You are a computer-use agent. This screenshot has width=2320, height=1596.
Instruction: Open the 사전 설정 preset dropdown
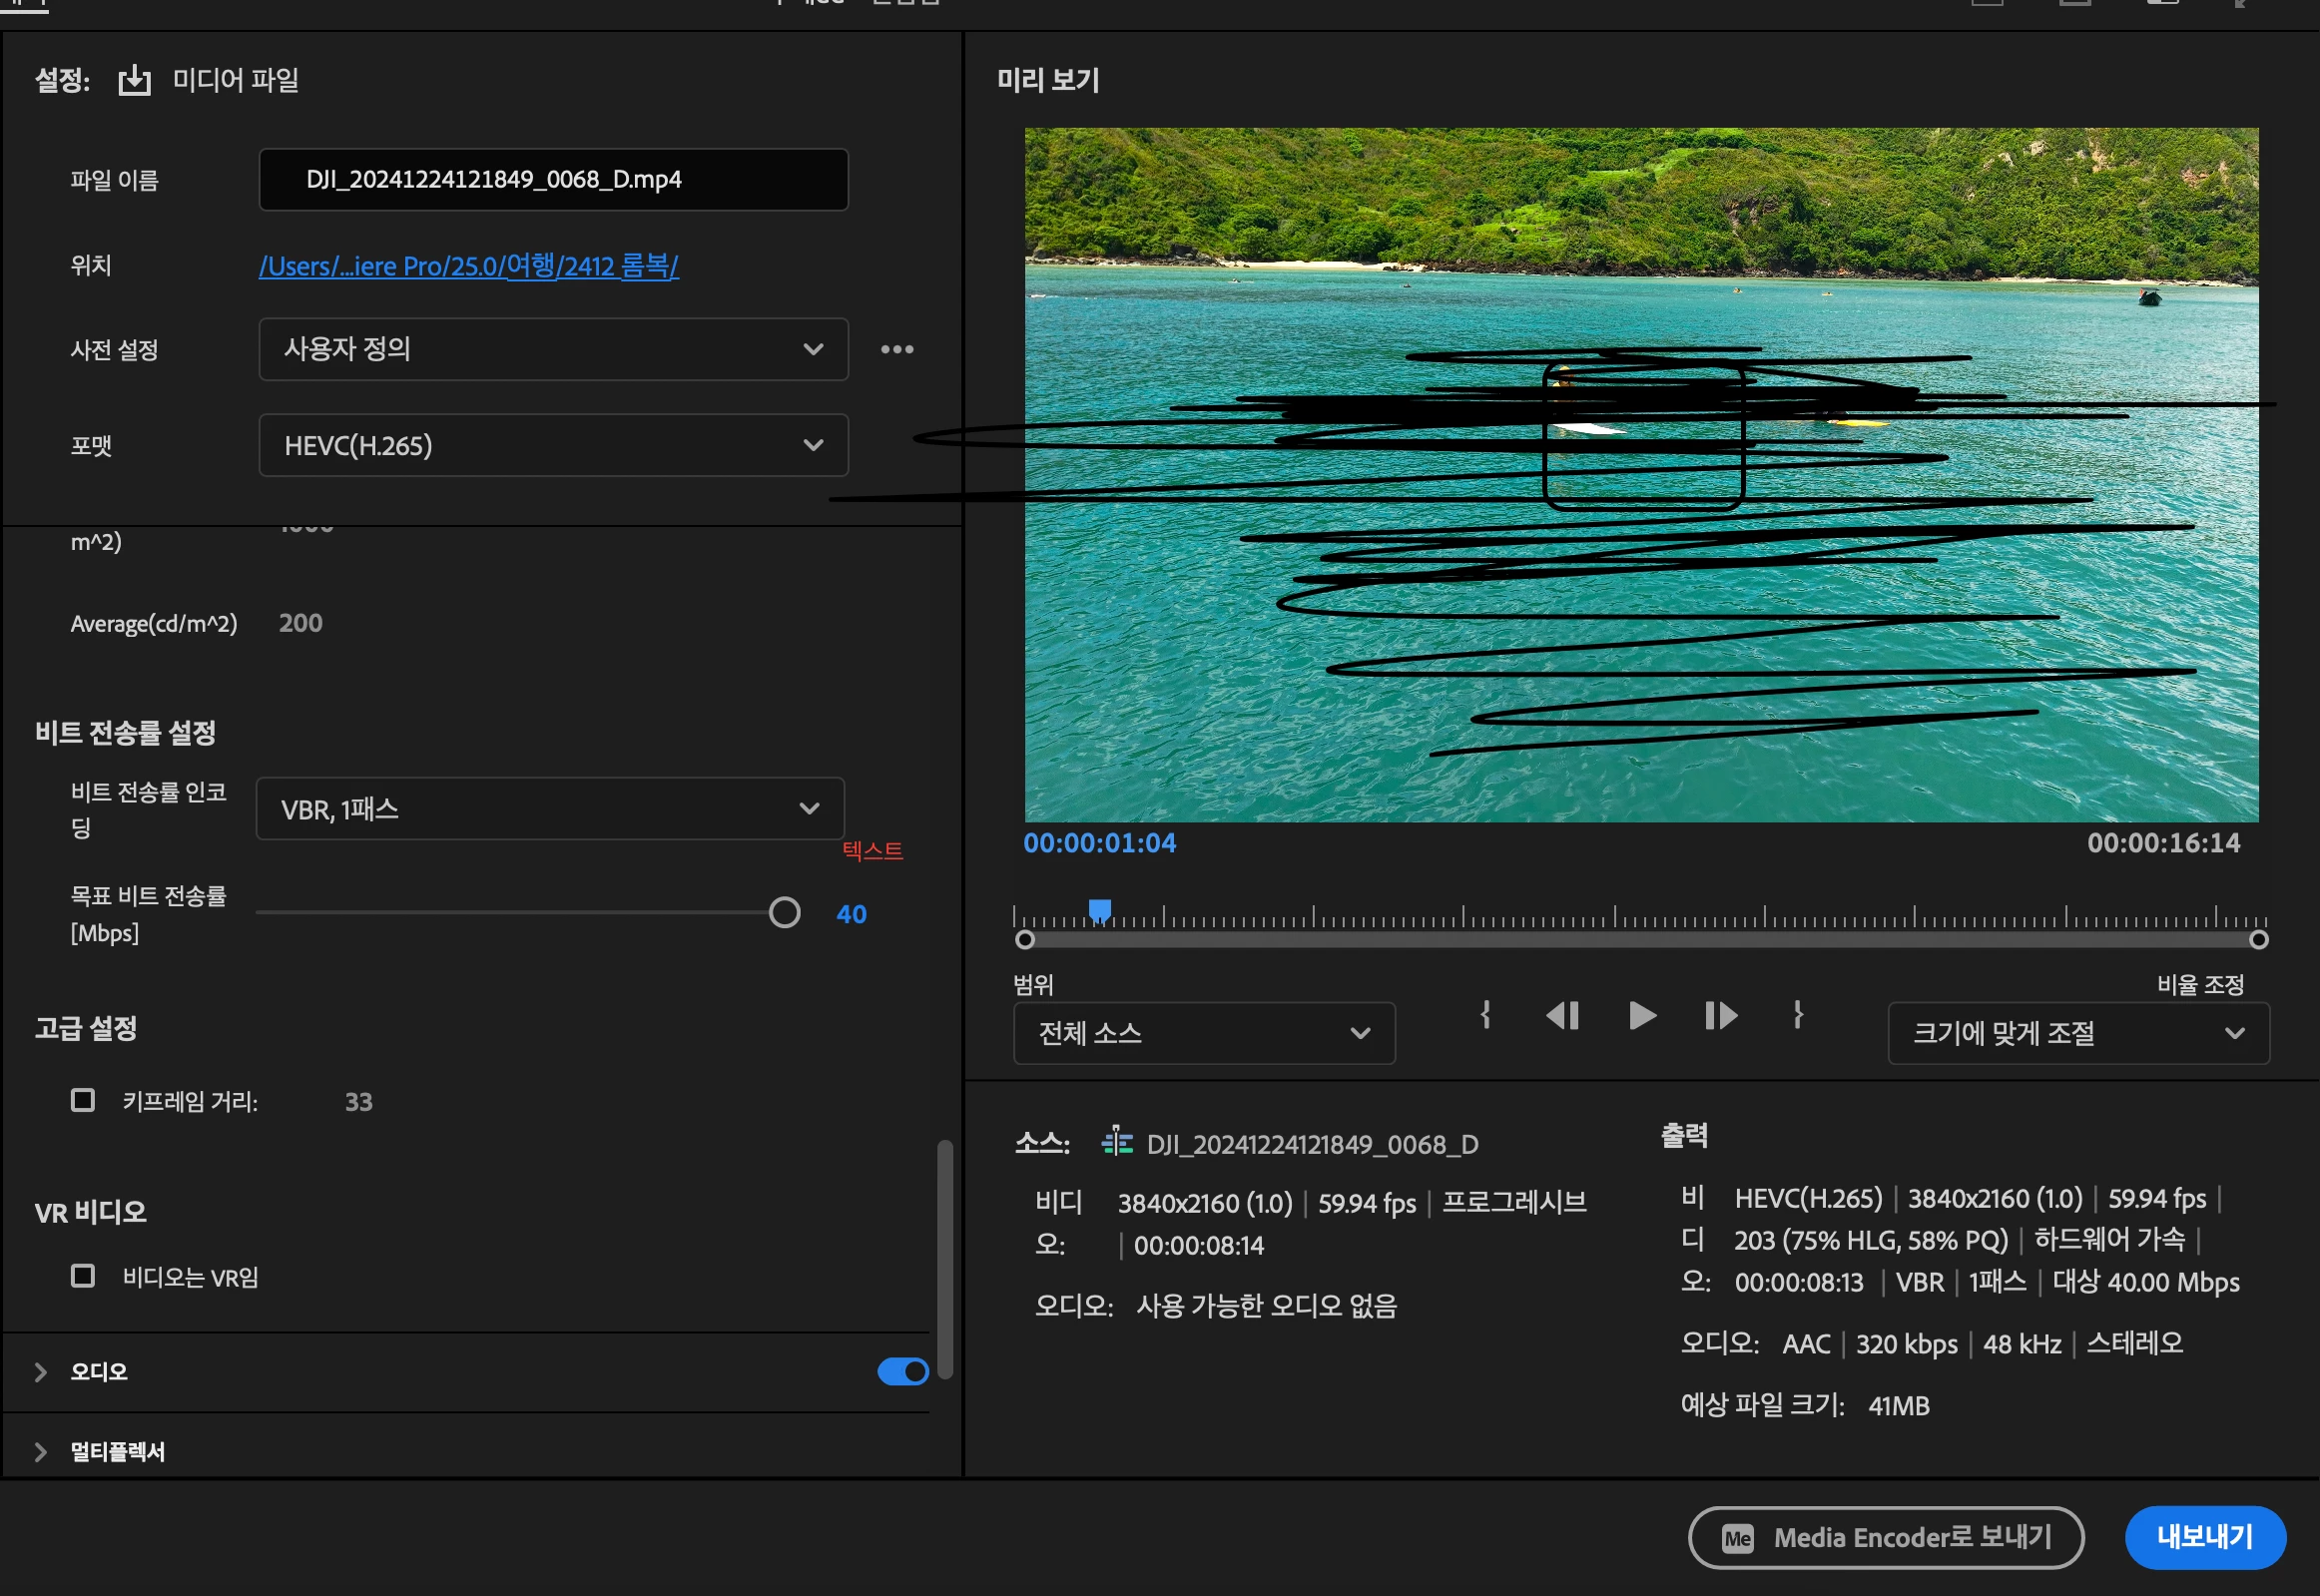coord(553,349)
